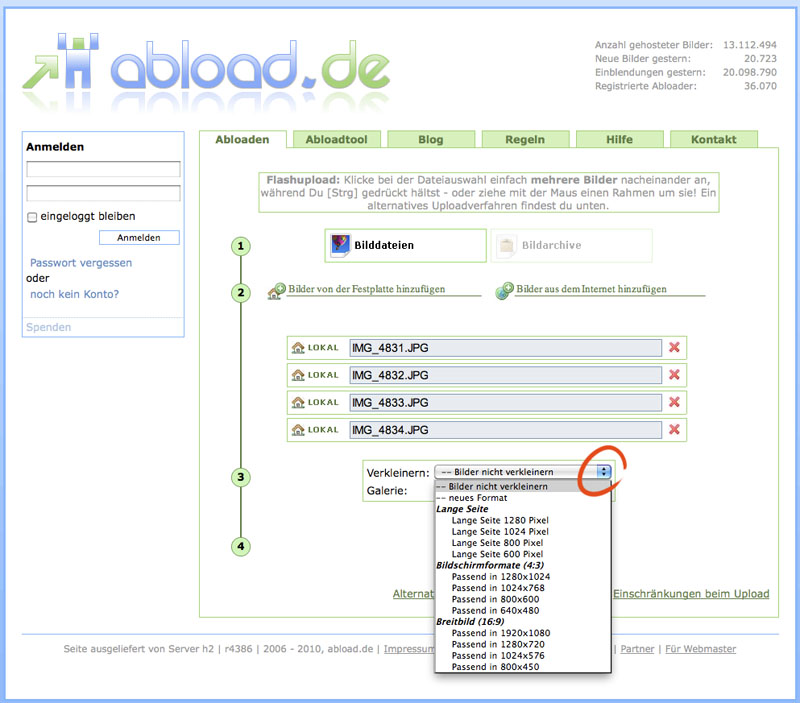Open the Abloadtool tab
The height and width of the screenshot is (703, 800).
(x=337, y=139)
